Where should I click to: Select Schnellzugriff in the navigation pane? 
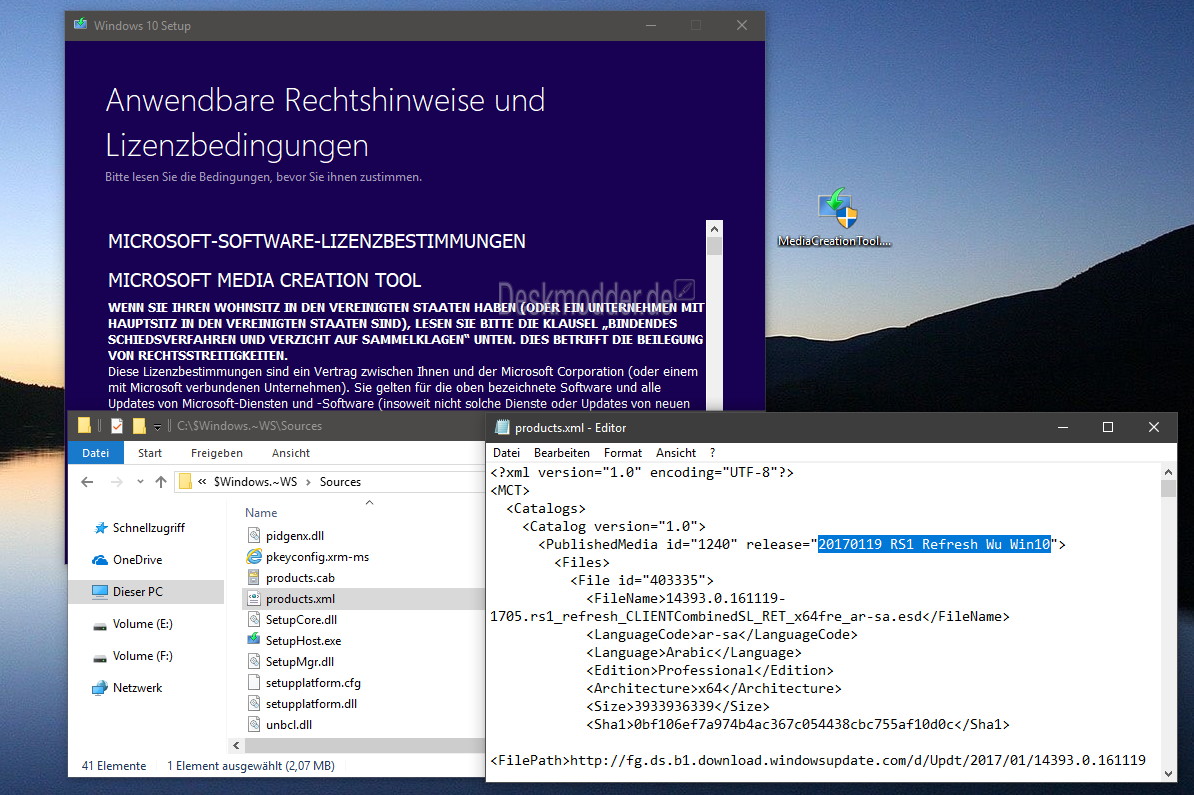tap(148, 528)
